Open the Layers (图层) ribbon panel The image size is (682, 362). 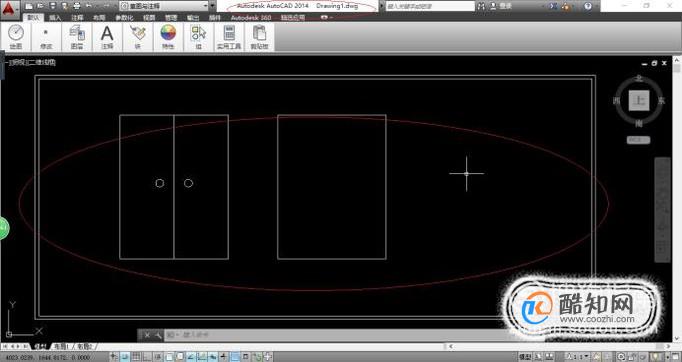[x=77, y=37]
